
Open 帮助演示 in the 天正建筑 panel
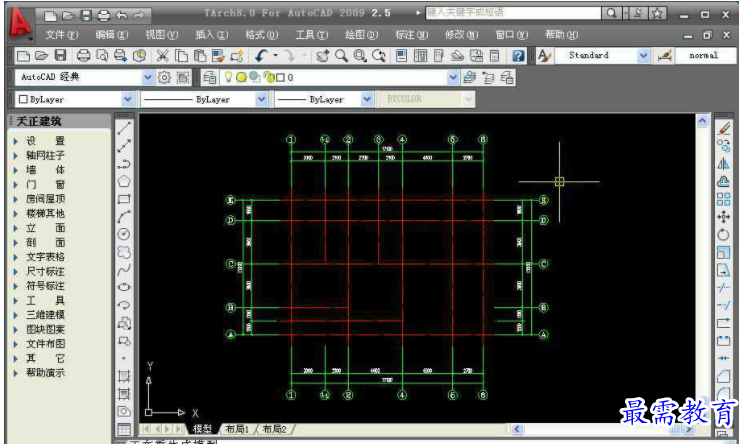46,373
